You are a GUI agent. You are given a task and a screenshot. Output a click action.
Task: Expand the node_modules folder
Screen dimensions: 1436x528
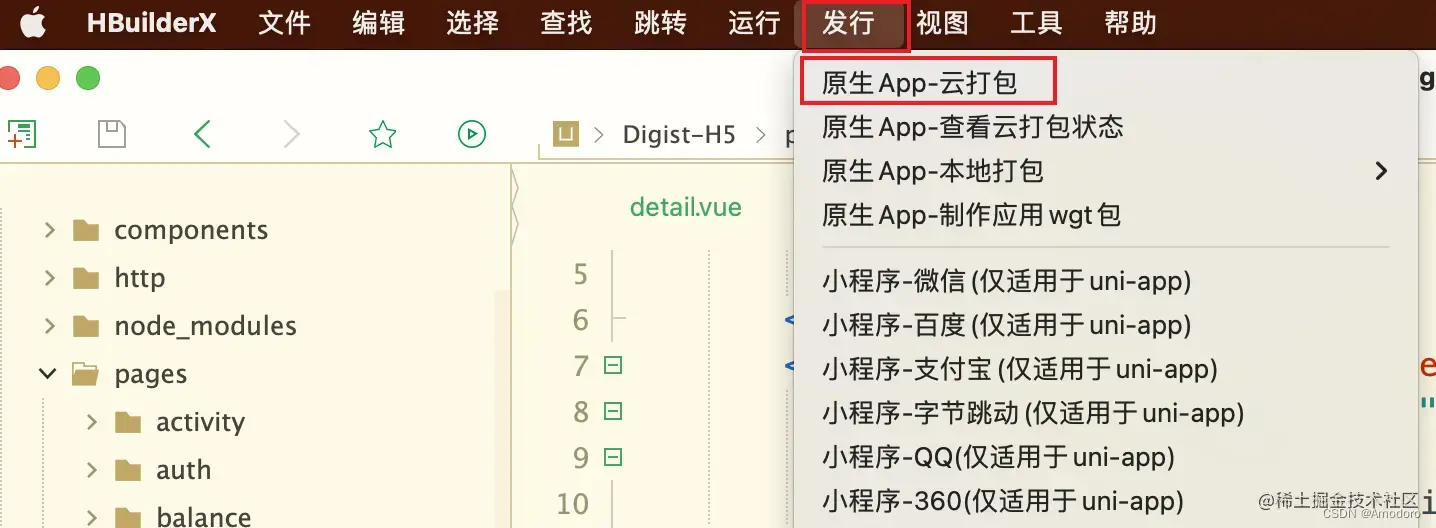pos(49,327)
